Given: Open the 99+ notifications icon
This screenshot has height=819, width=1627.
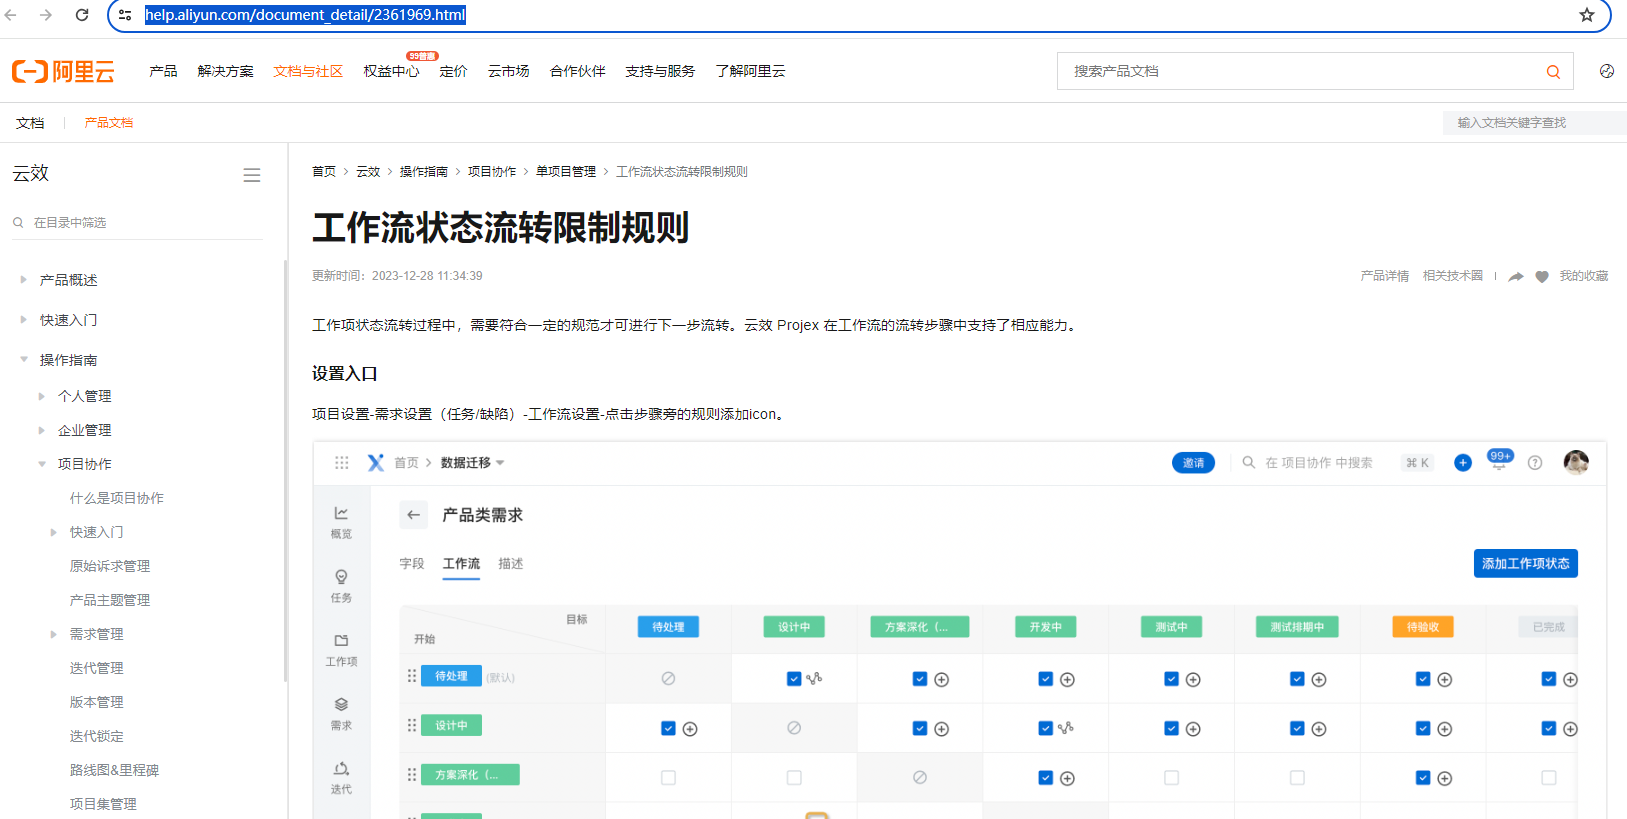Looking at the screenshot, I should (x=1499, y=460).
